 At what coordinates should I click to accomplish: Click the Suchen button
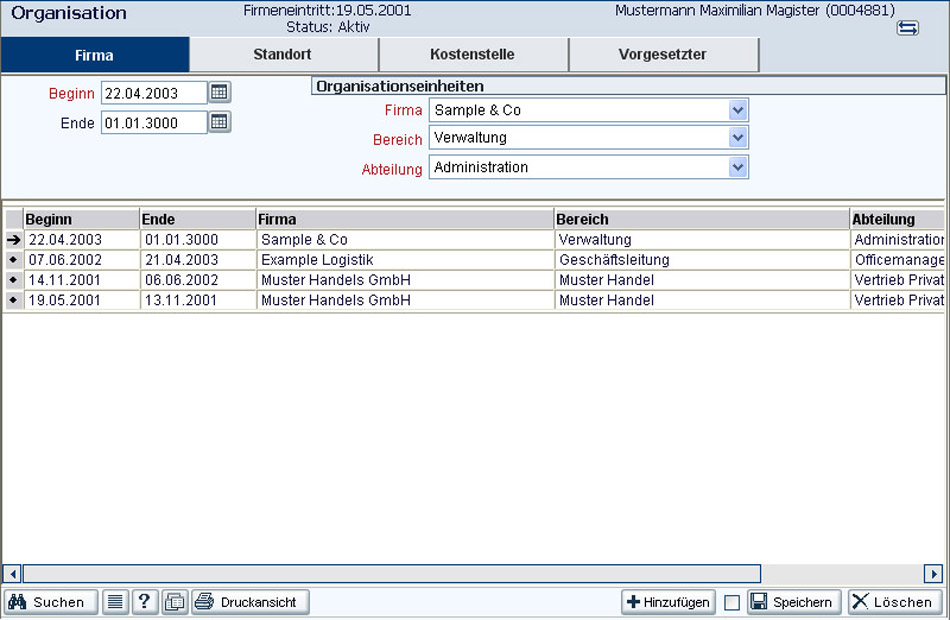(x=51, y=602)
